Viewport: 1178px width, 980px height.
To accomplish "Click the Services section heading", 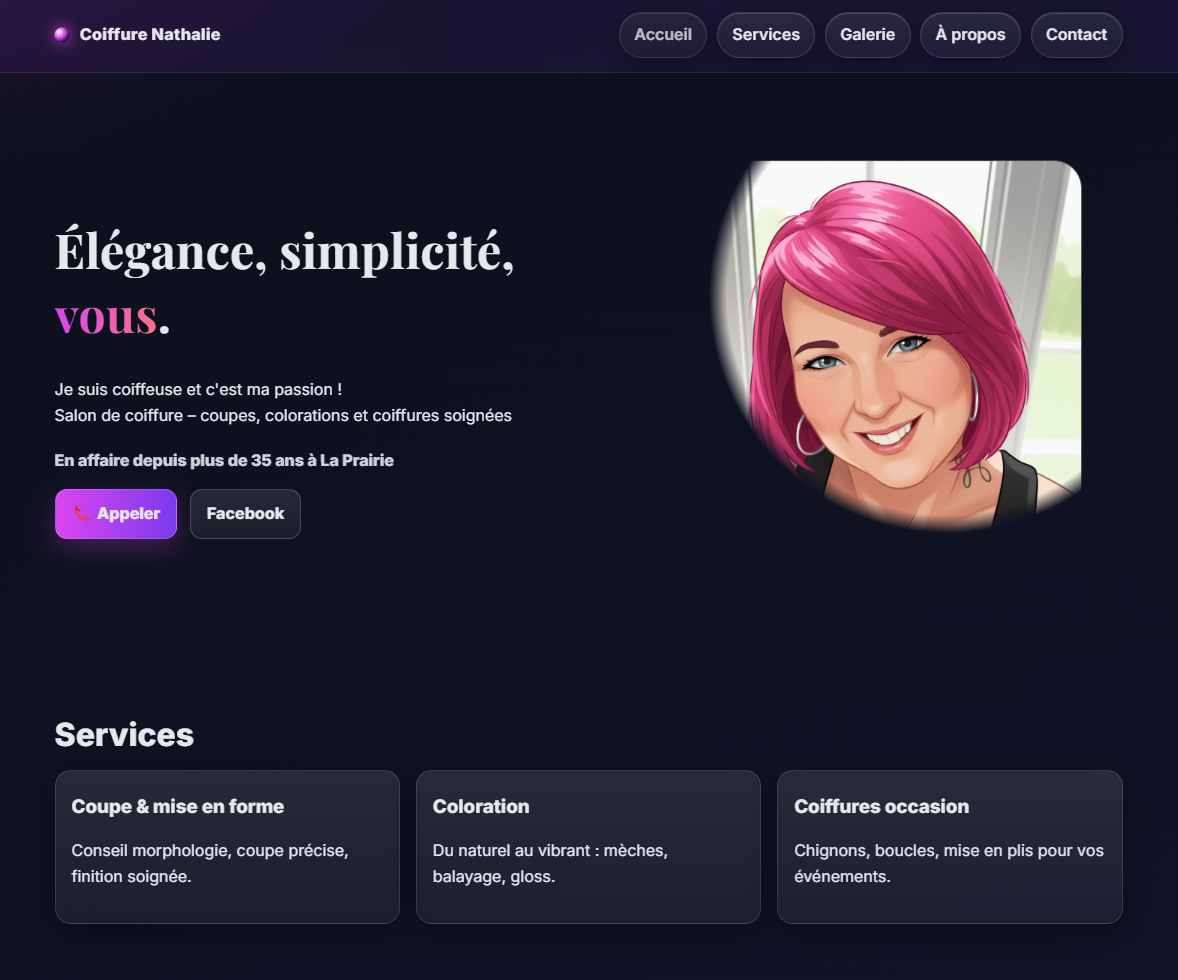I will click(124, 735).
